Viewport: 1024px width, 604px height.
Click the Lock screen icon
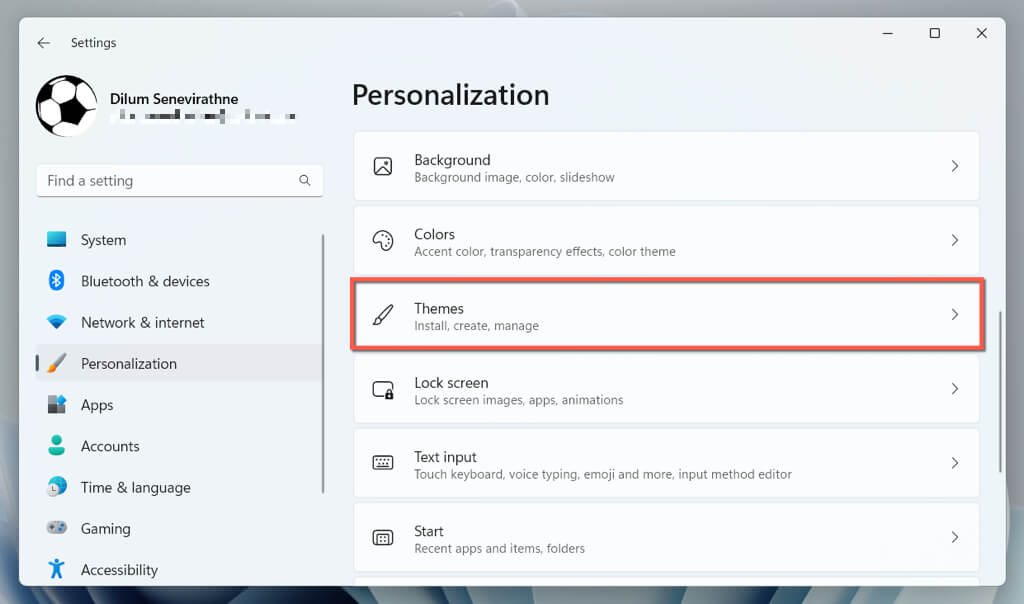click(x=383, y=390)
